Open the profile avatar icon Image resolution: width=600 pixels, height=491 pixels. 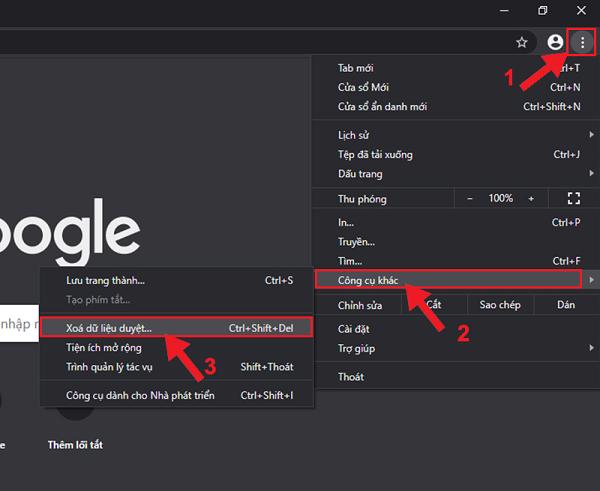(556, 42)
